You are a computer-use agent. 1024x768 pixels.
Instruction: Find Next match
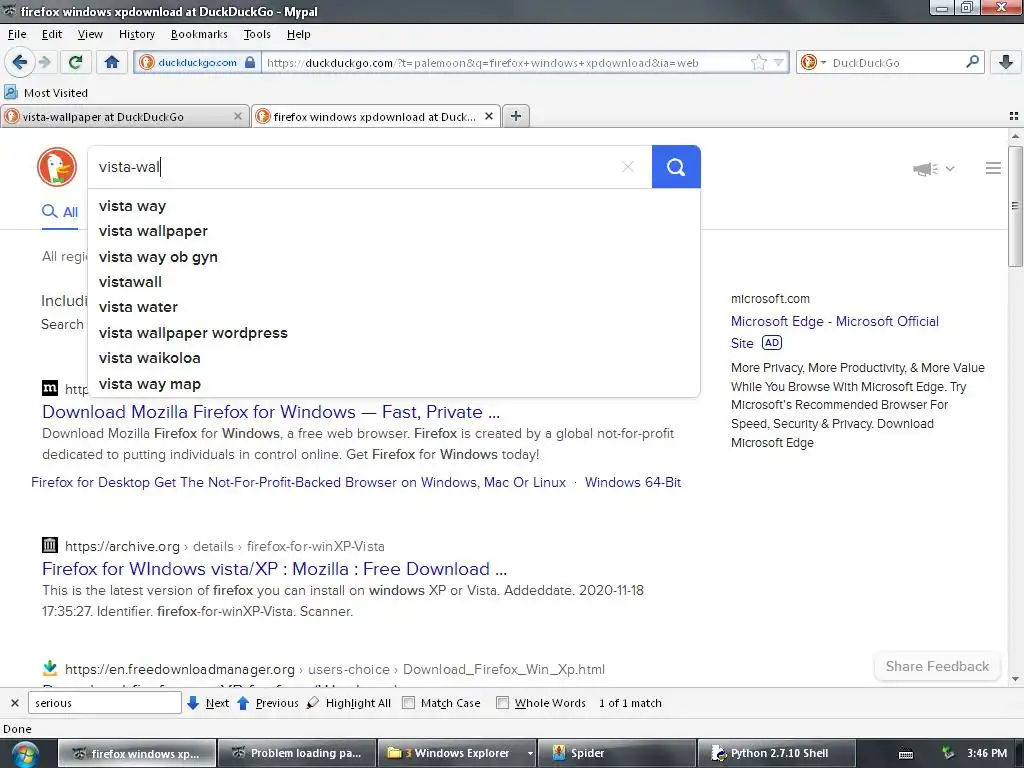tap(208, 703)
